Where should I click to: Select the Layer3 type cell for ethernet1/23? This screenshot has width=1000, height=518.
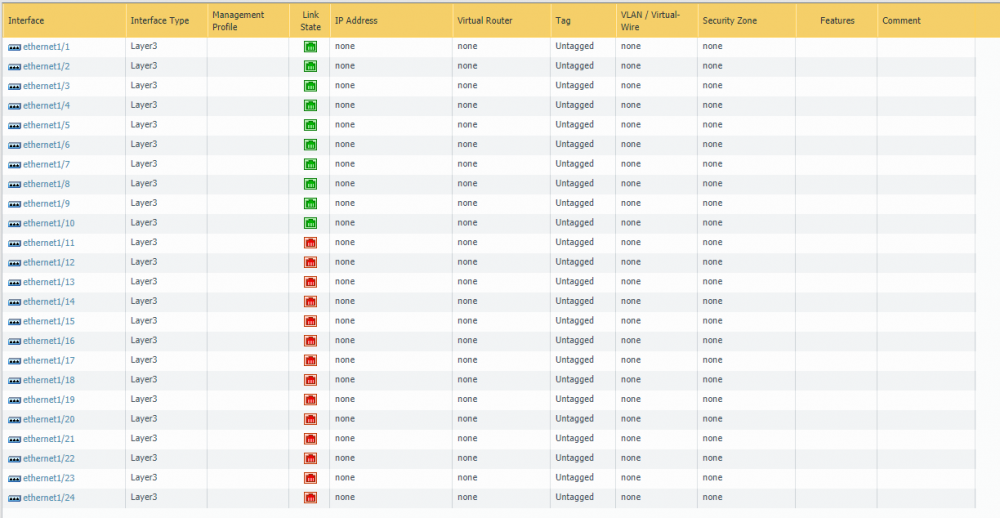point(144,478)
